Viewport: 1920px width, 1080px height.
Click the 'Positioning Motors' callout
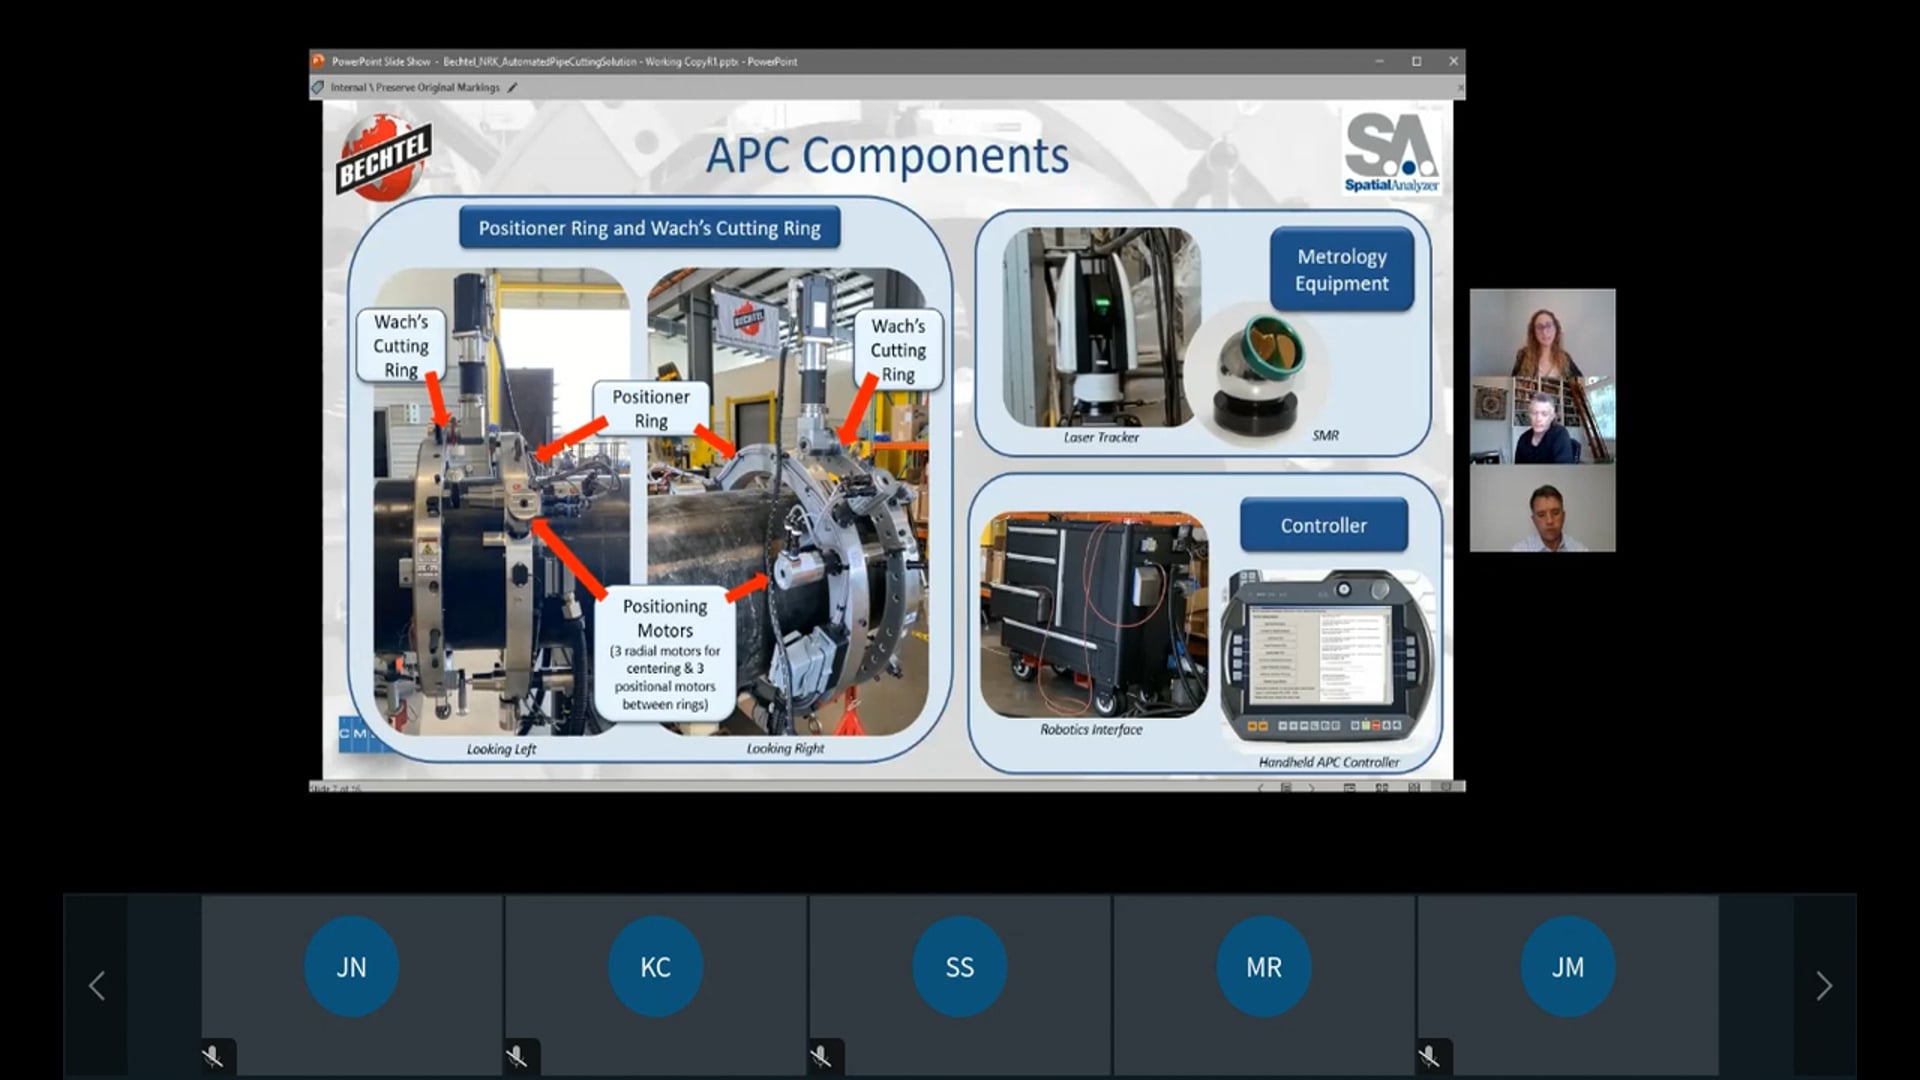[665, 654]
